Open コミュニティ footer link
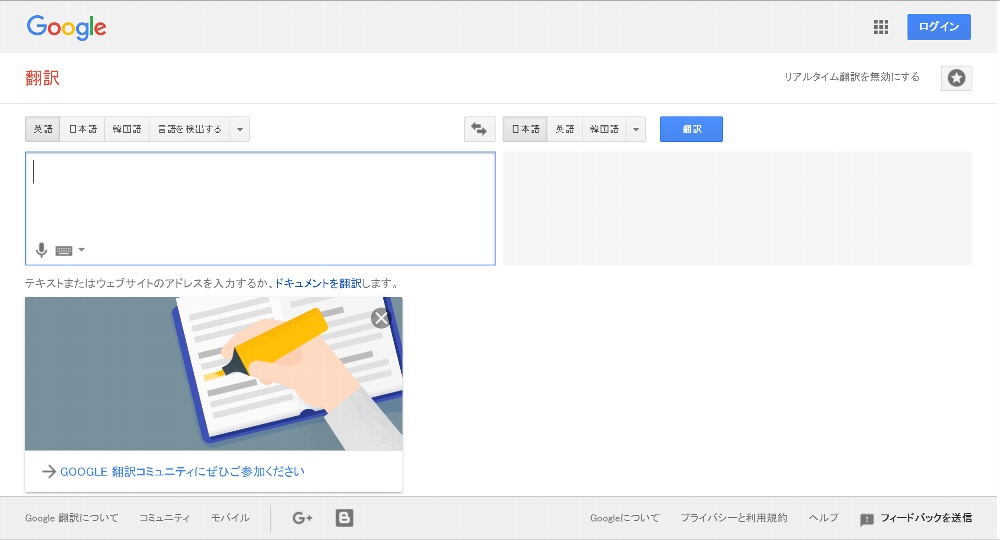 (x=165, y=518)
